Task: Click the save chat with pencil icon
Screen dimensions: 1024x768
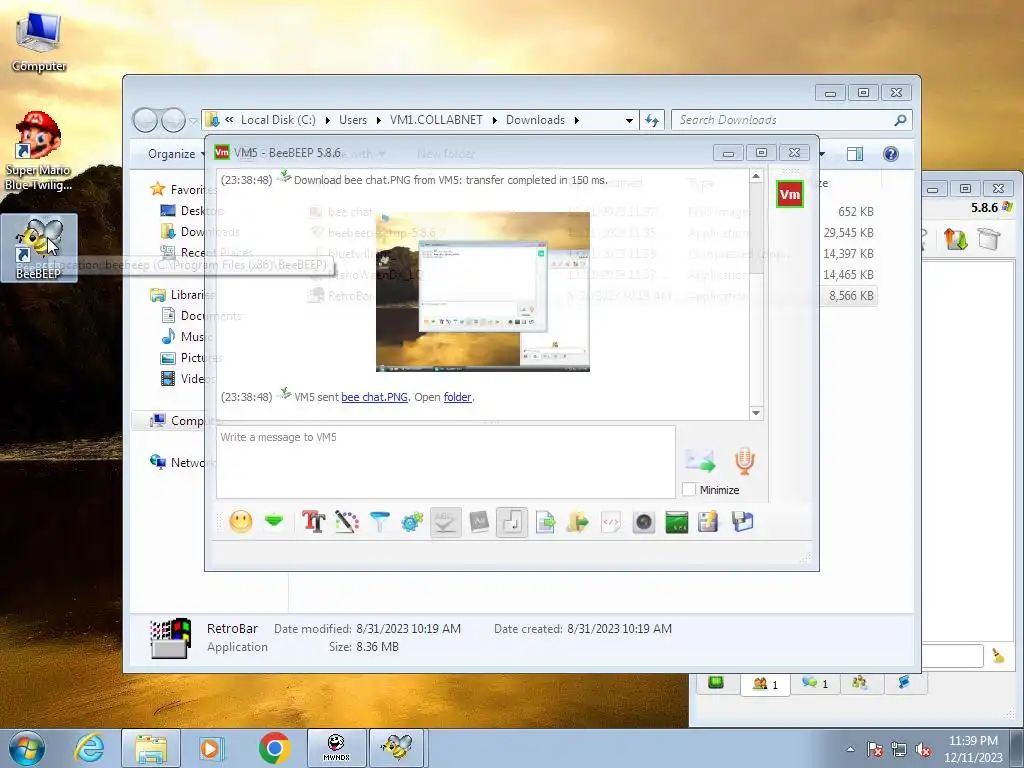Action: 708,522
